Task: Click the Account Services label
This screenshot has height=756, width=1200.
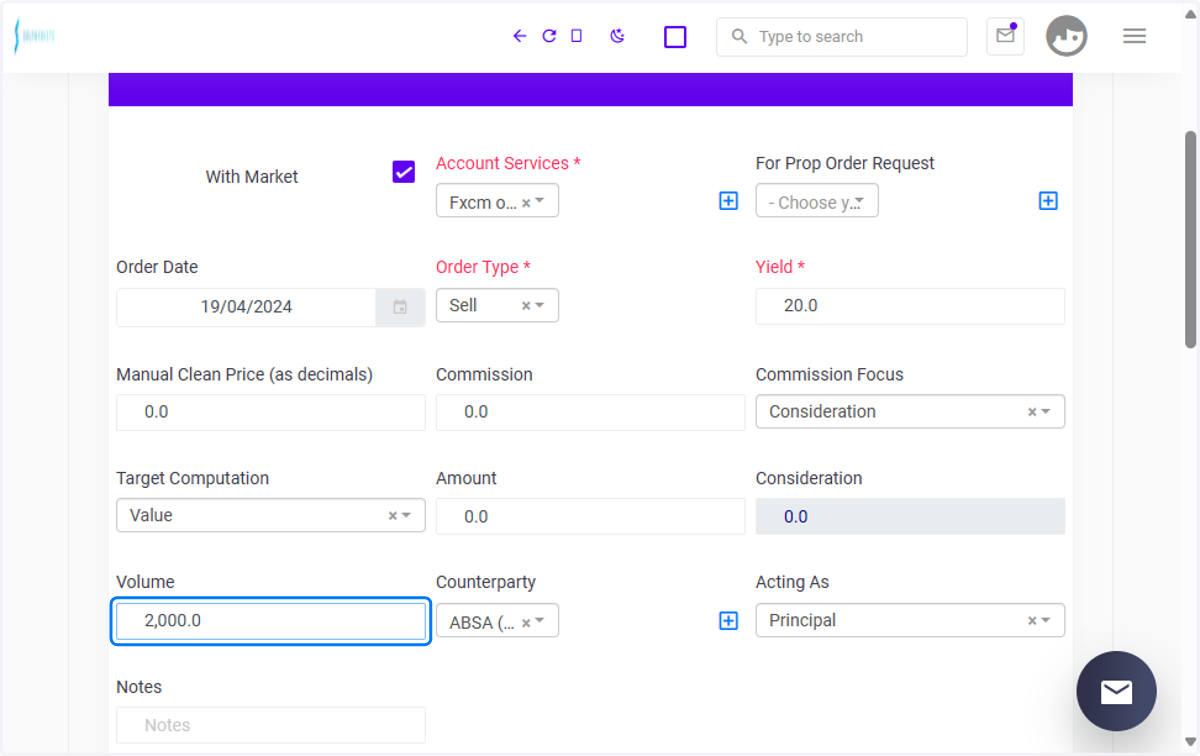Action: tap(508, 163)
